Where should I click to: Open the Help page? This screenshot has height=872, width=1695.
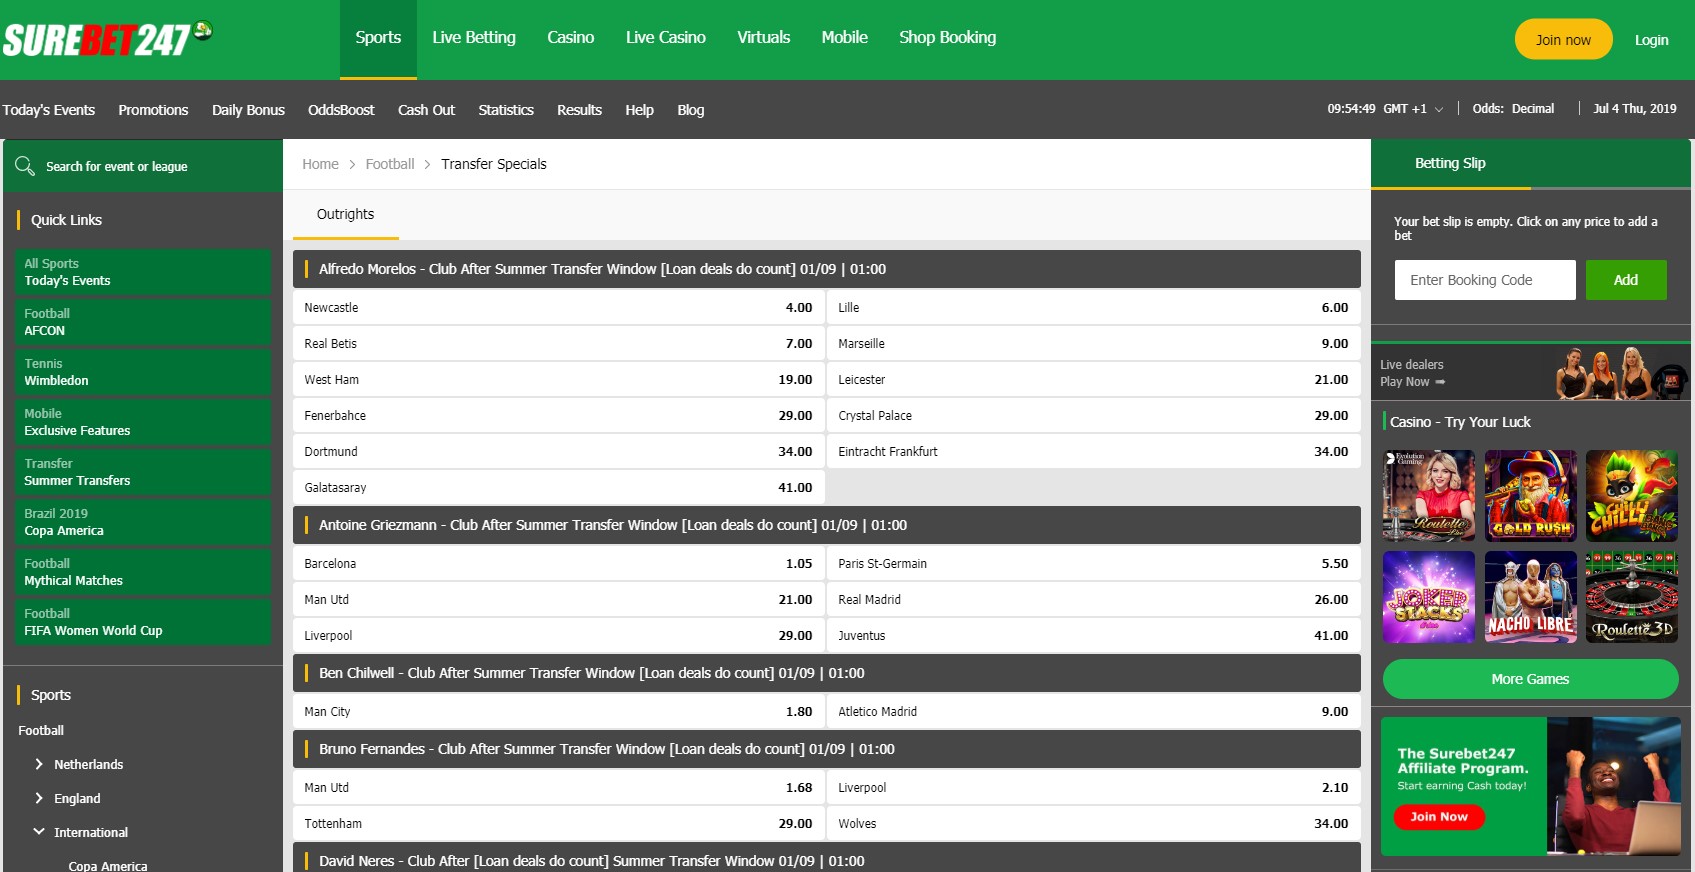click(639, 110)
